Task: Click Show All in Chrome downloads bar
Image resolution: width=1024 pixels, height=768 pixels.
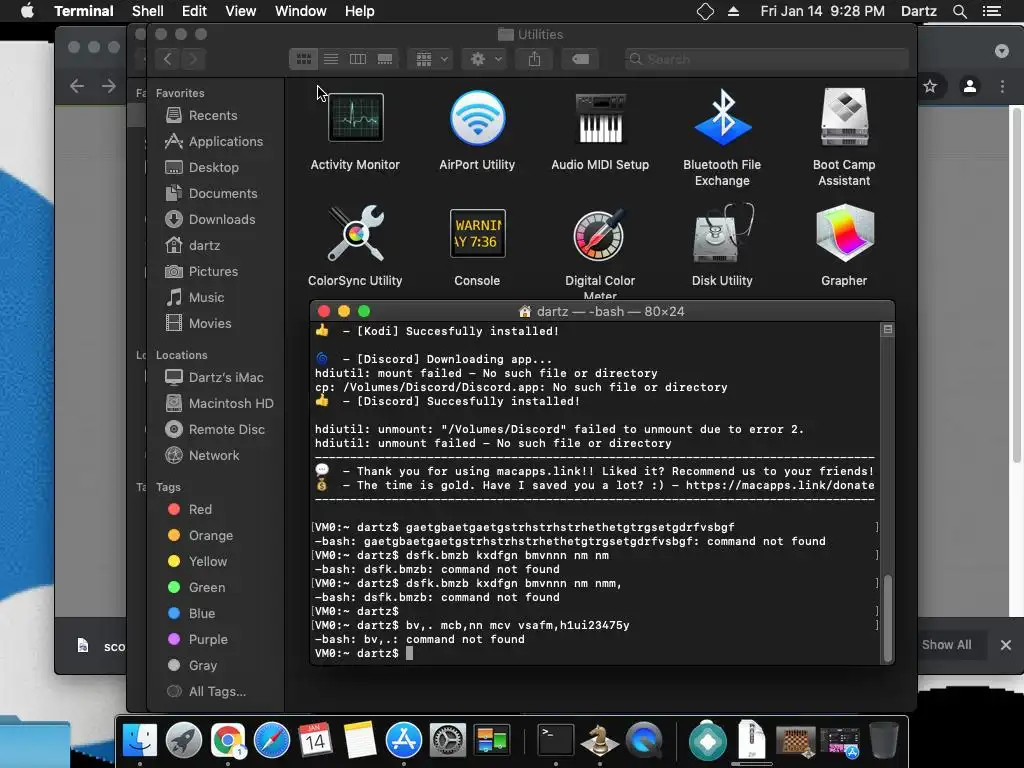Action: tap(946, 645)
